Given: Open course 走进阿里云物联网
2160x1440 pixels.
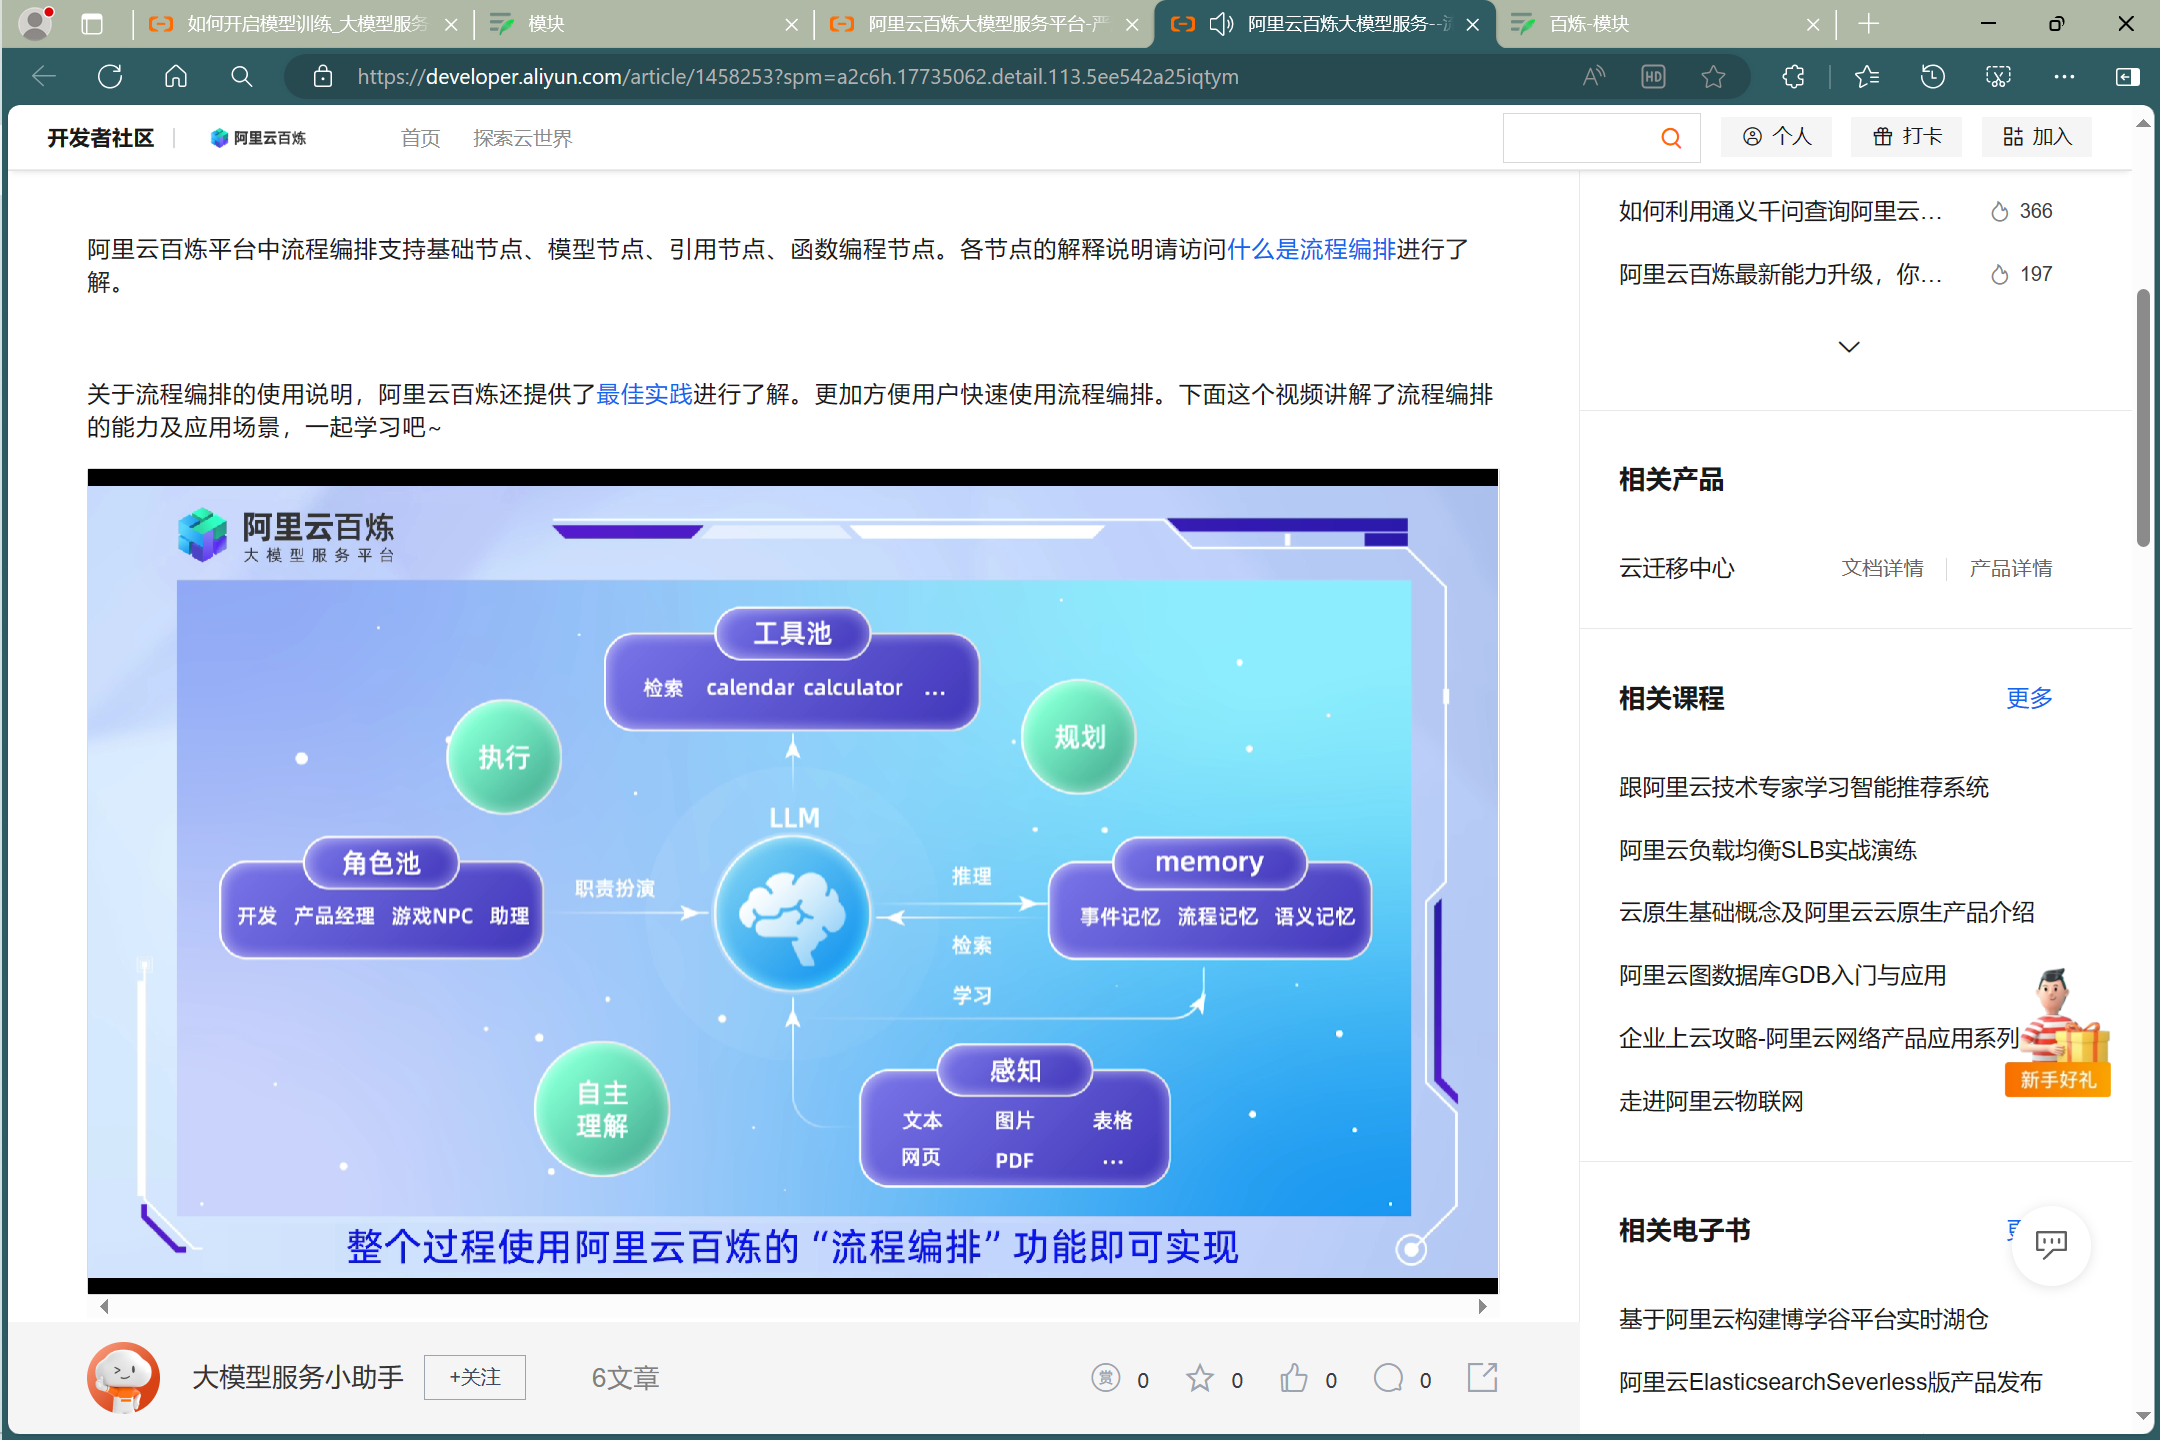Looking at the screenshot, I should 1711,1101.
